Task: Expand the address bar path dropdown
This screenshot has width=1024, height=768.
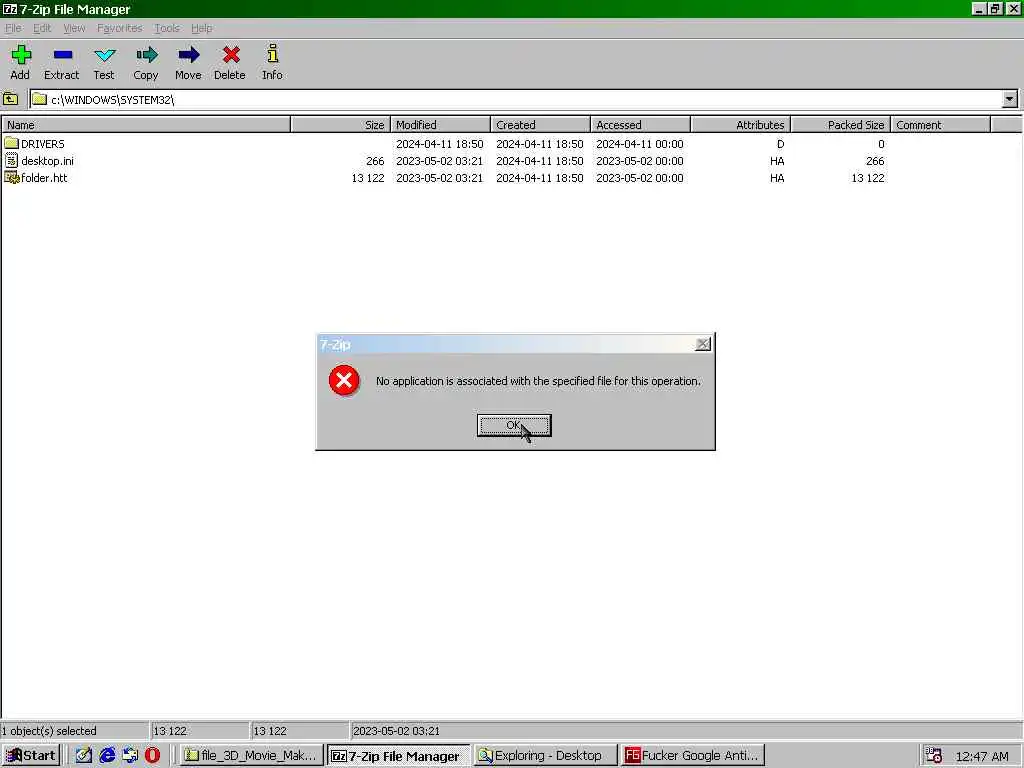Action: tap(1010, 99)
